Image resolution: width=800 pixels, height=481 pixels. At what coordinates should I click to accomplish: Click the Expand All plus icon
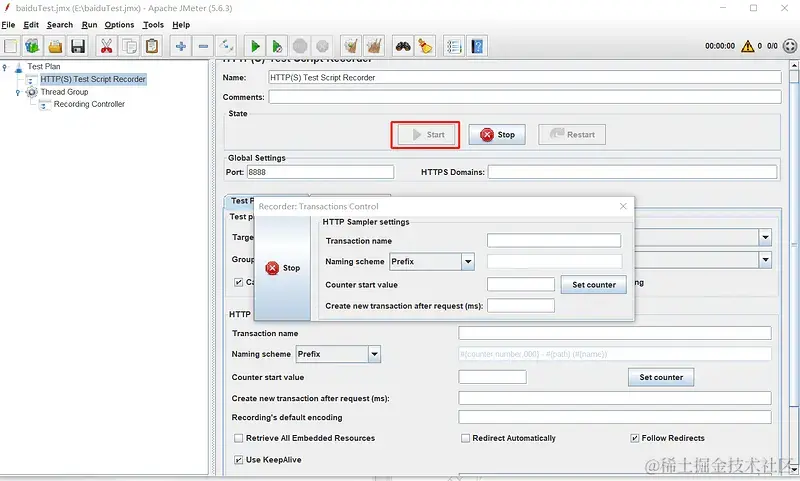[x=181, y=46]
